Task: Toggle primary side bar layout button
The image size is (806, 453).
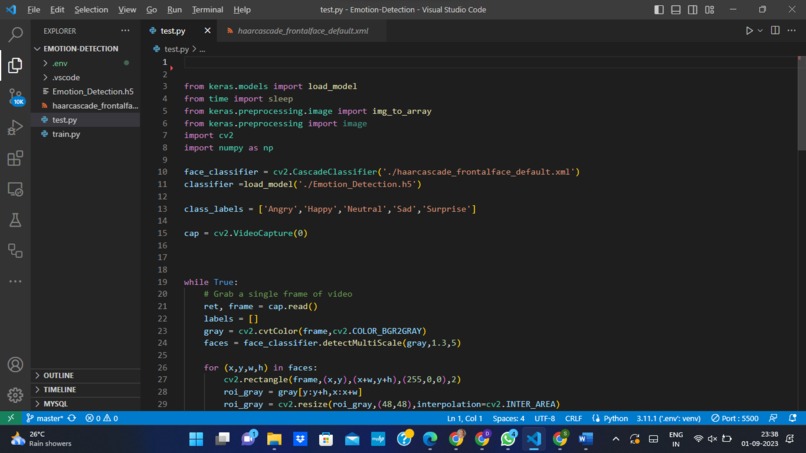Action: click(658, 10)
